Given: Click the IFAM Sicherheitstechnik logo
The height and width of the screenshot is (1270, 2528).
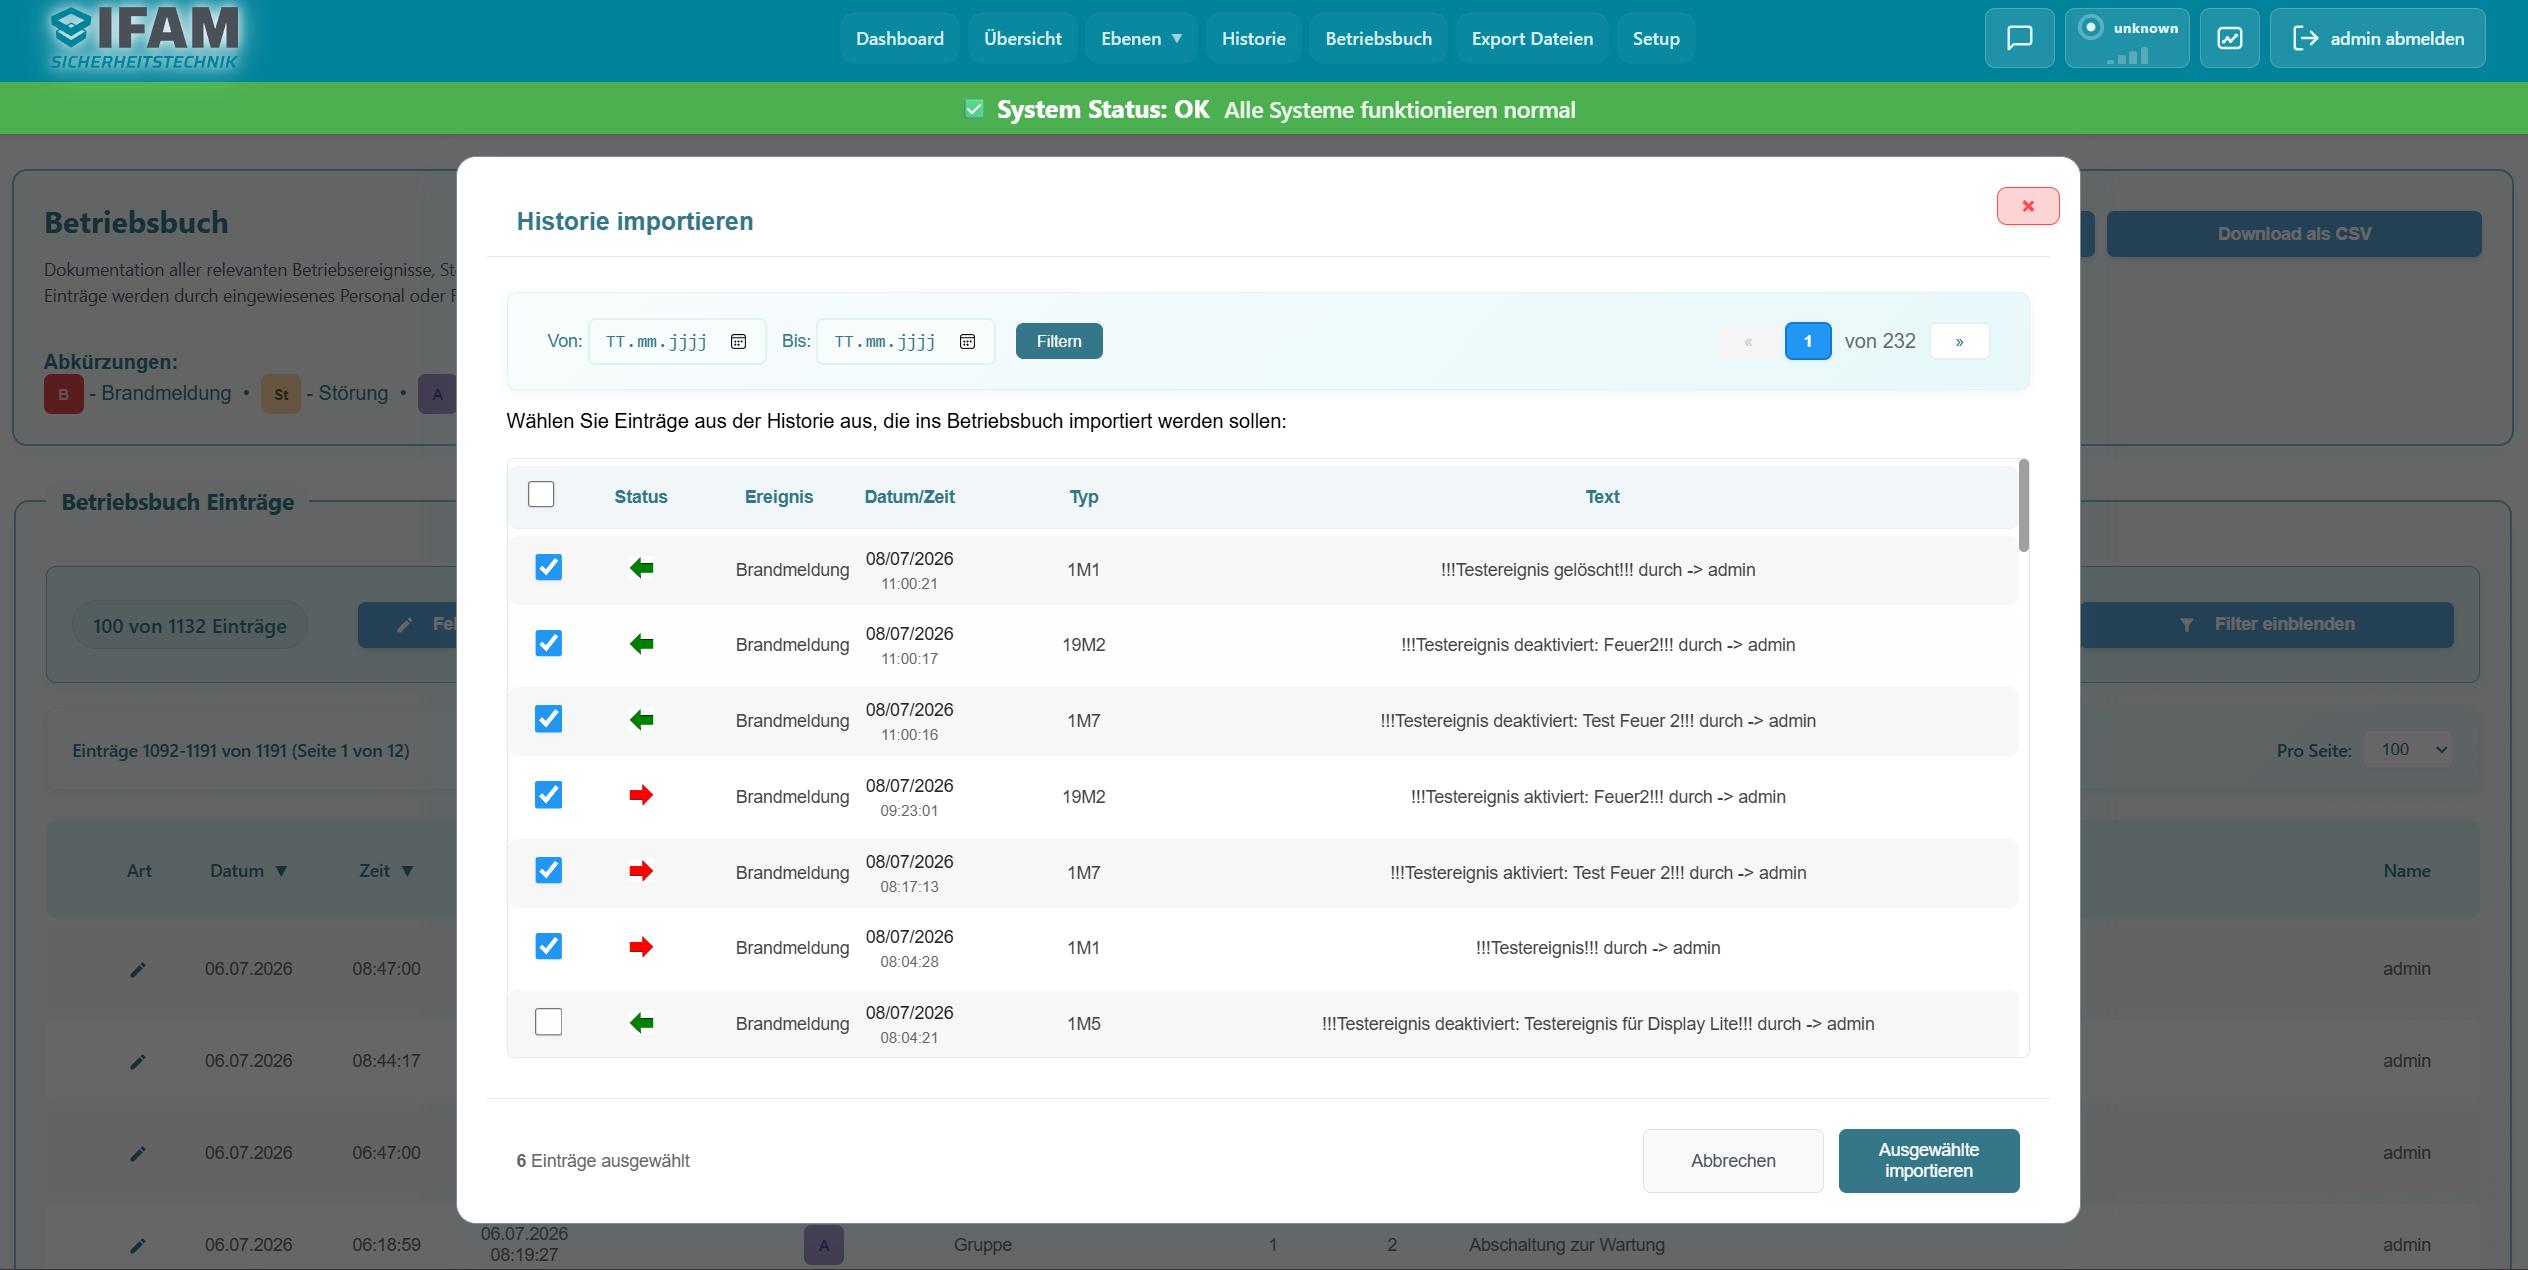Looking at the screenshot, I should (x=145, y=38).
